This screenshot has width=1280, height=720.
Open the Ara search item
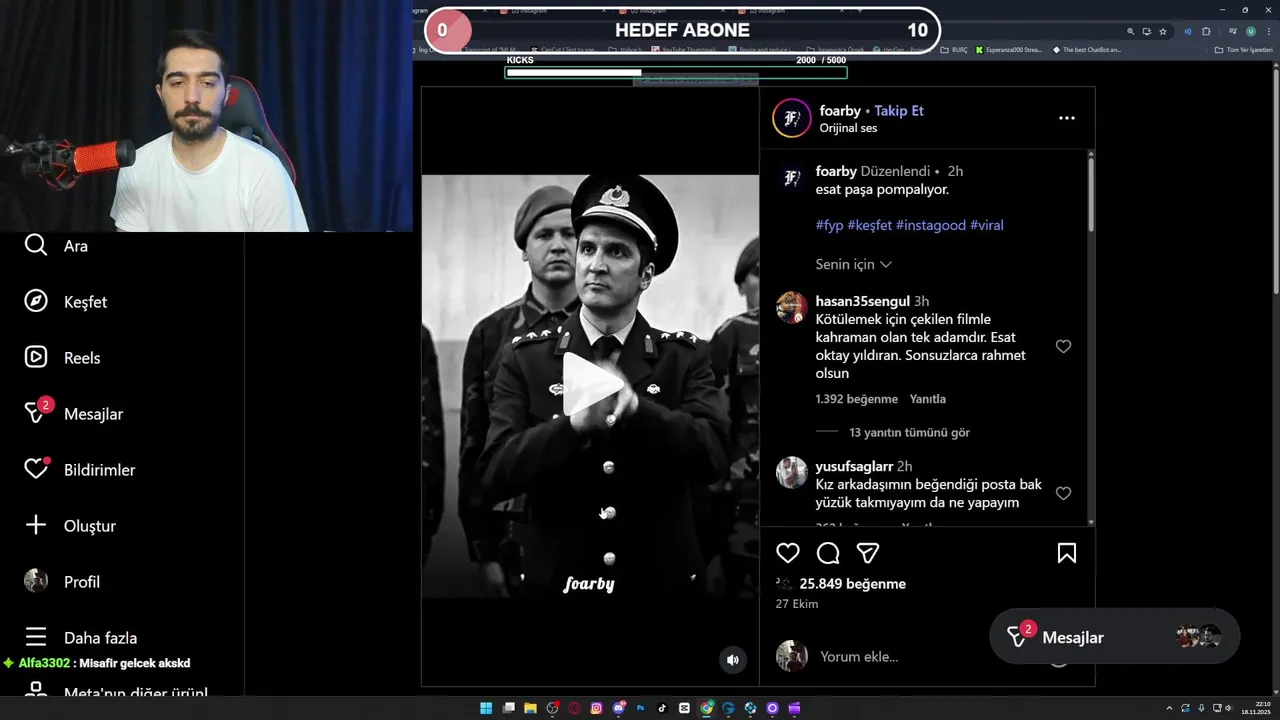click(56, 246)
